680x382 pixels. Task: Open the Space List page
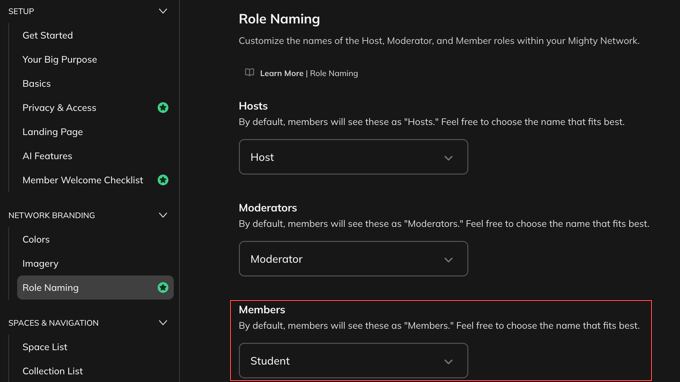(x=45, y=347)
